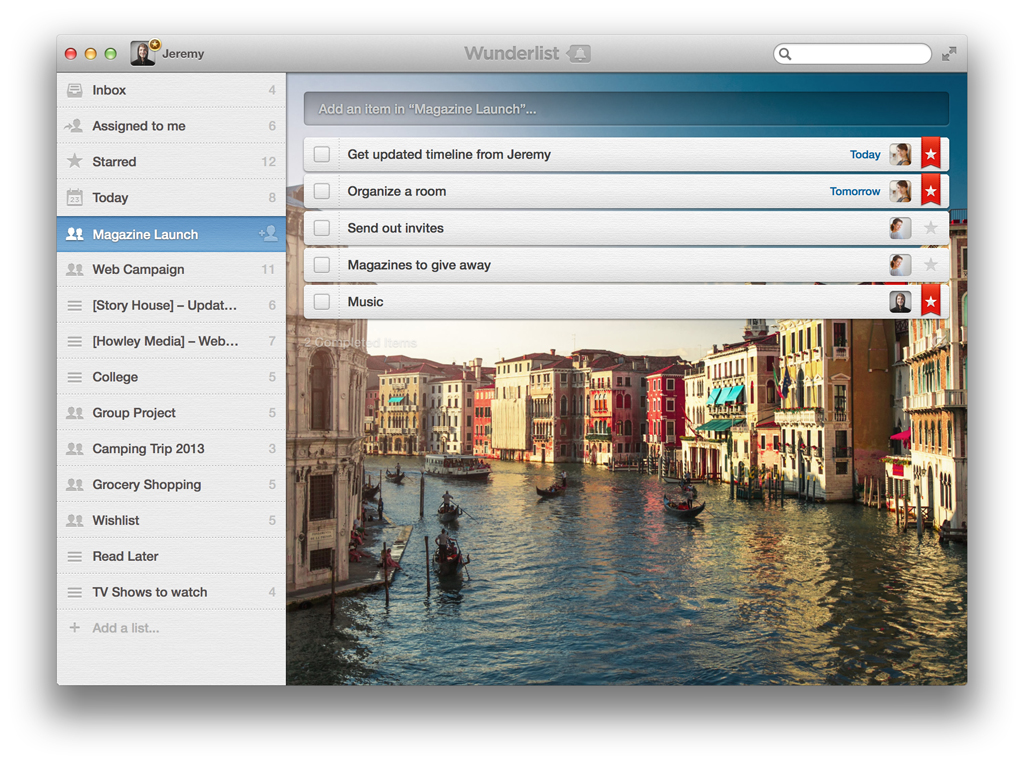Switch to the Web Campaign list
The width and height of the screenshot is (1024, 764).
(x=140, y=269)
